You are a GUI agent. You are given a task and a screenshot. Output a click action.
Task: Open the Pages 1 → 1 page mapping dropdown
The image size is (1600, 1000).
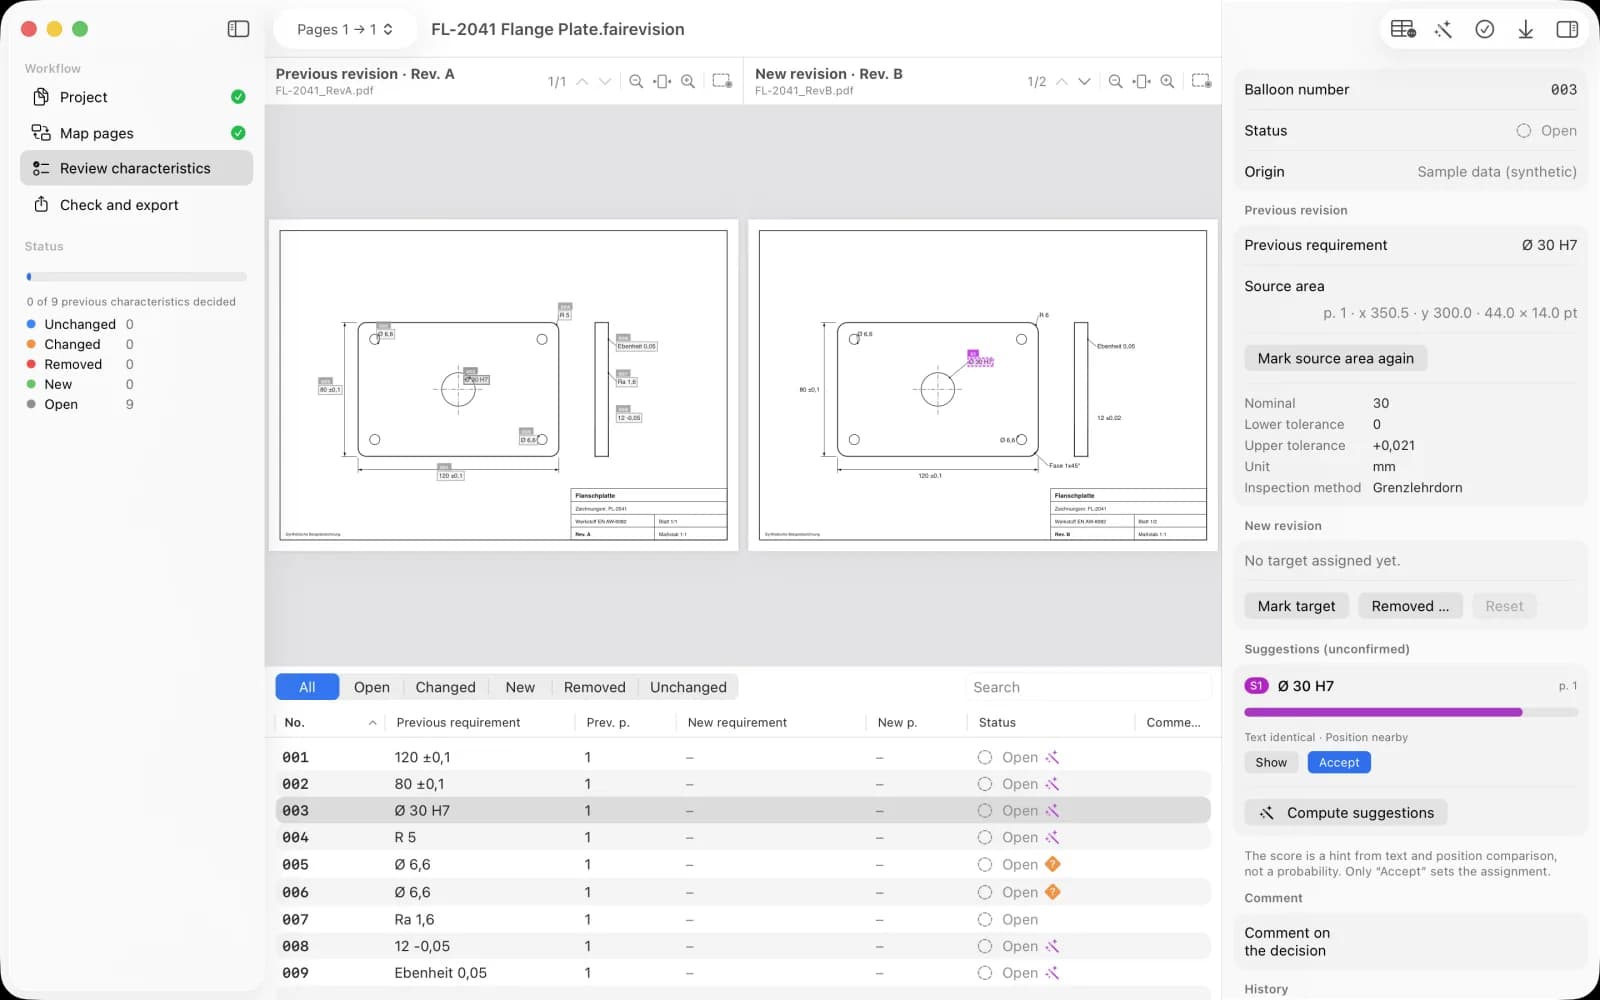(344, 29)
